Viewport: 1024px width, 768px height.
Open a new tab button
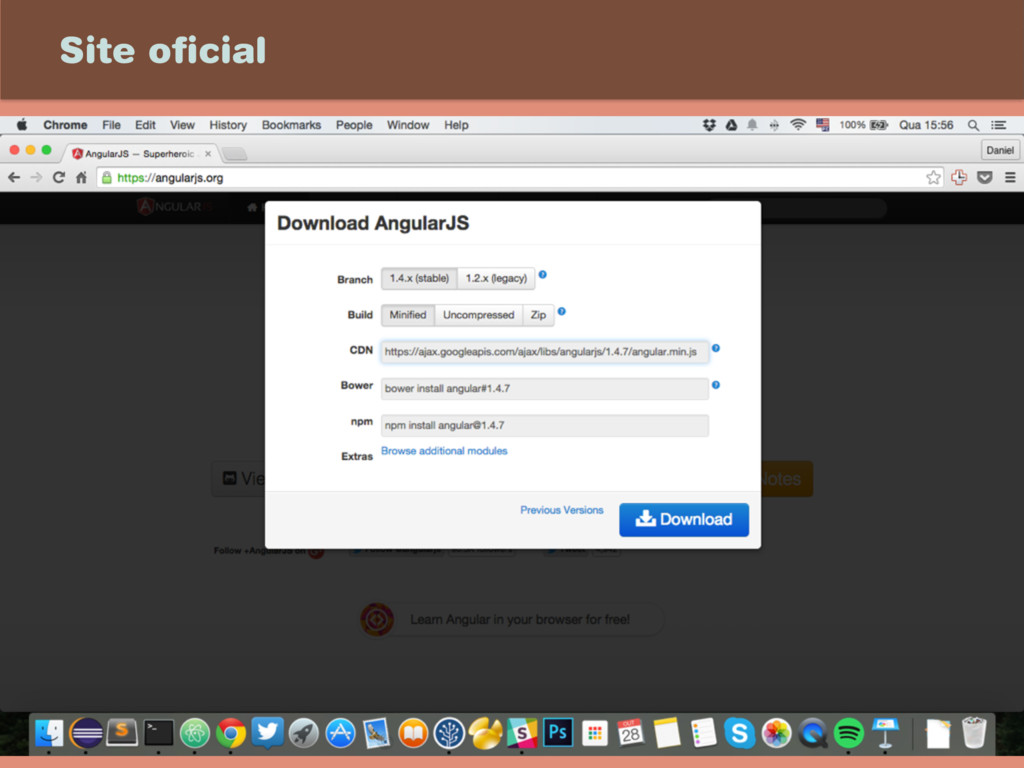click(x=234, y=154)
